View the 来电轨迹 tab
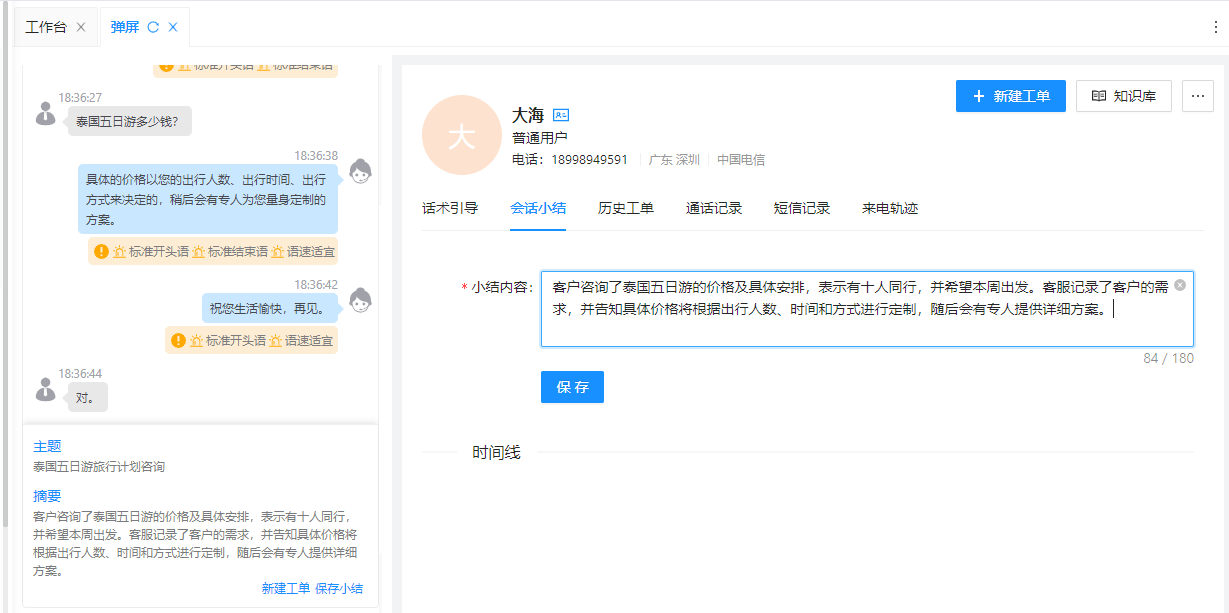1229x613 pixels. [x=890, y=209]
